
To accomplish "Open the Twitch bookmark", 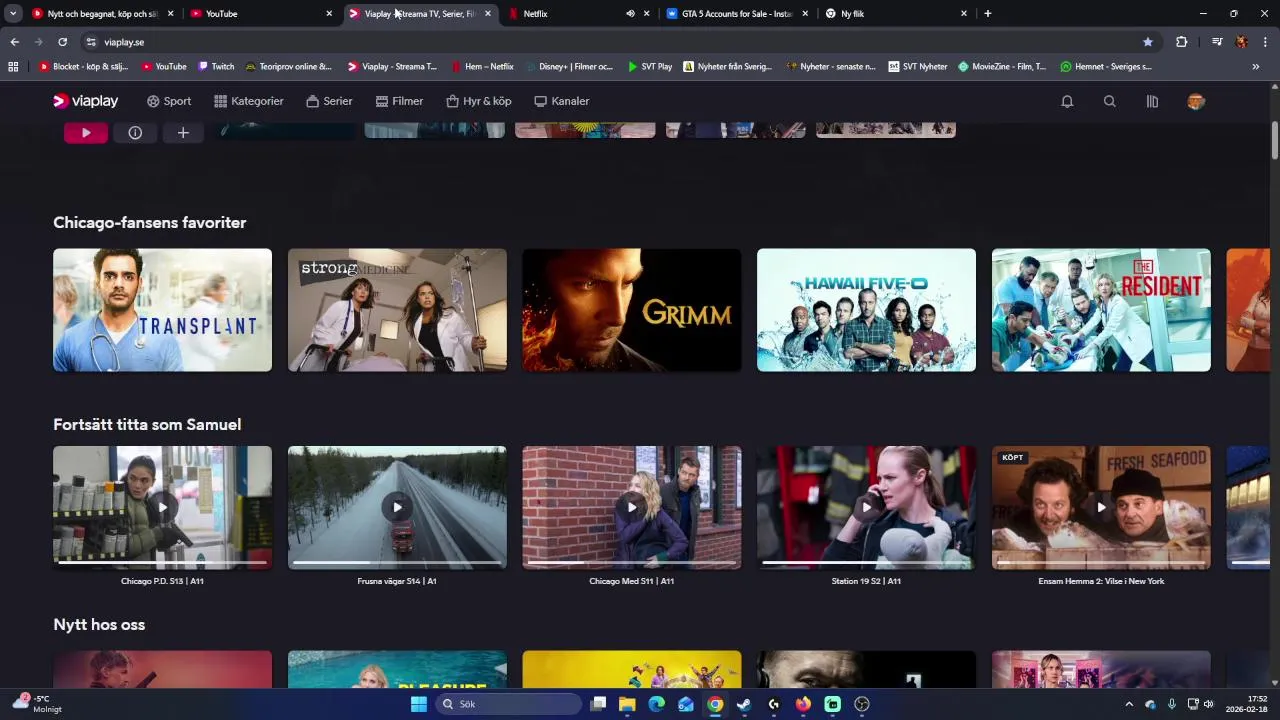I will pyautogui.click(x=216, y=67).
